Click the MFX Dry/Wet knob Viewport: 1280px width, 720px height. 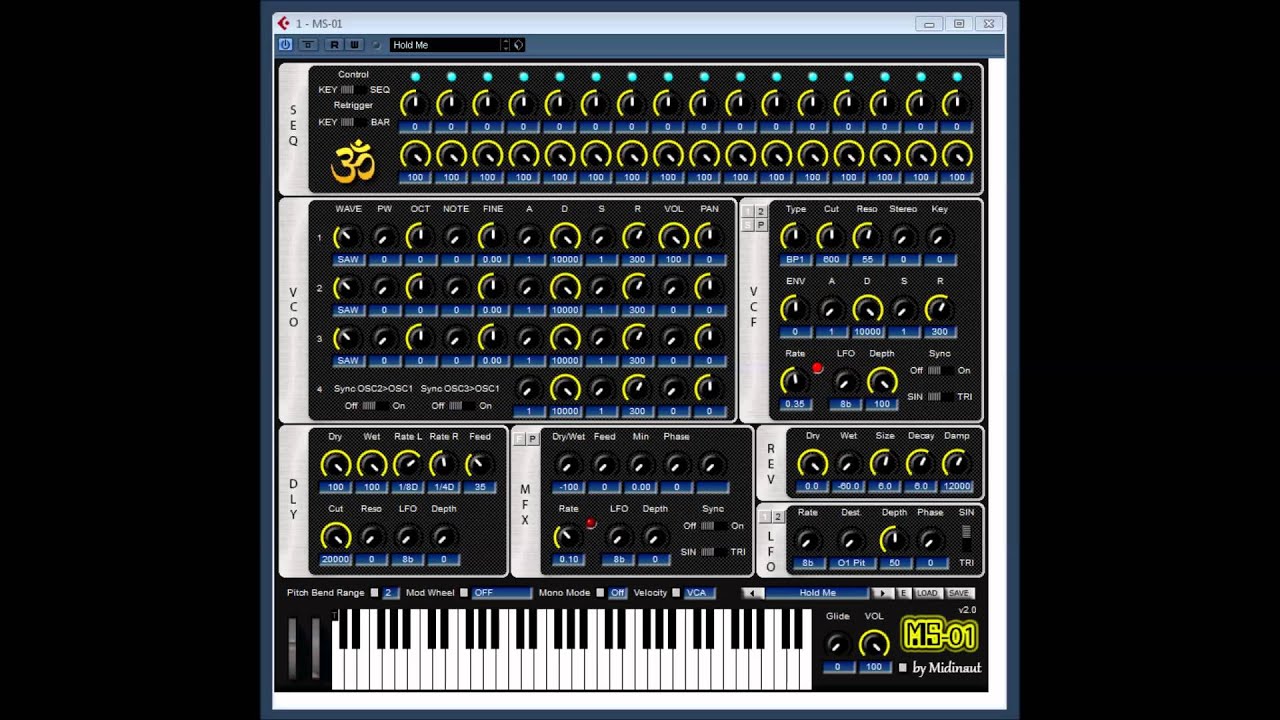(x=567, y=464)
